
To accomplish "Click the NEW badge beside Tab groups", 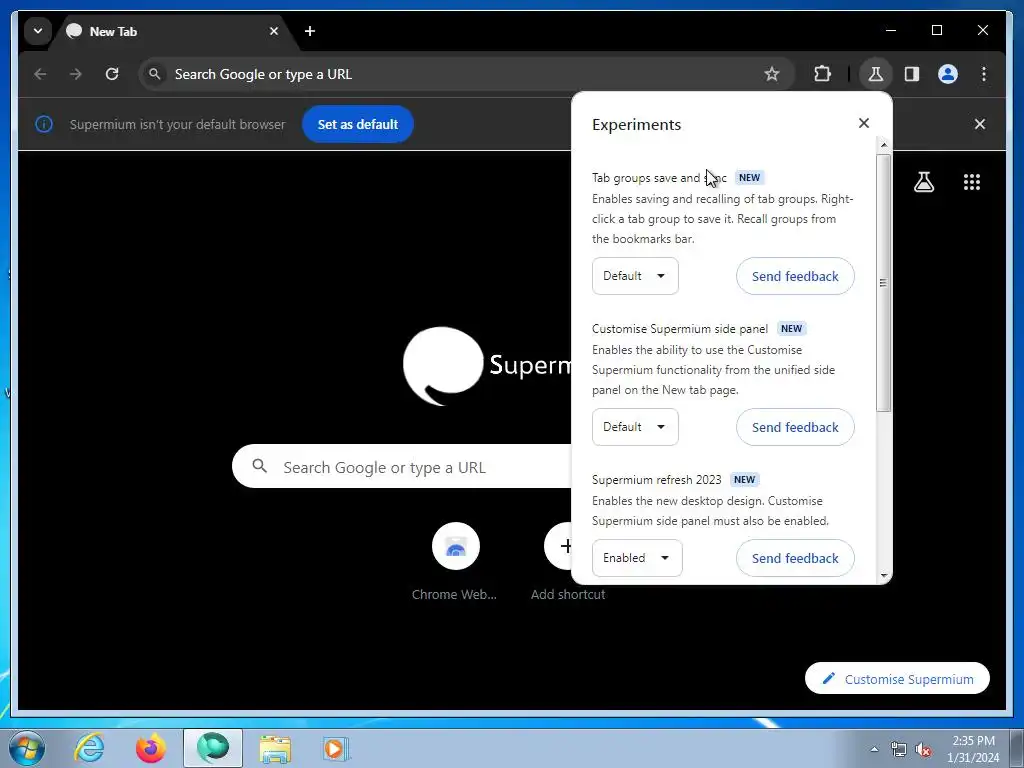I will tap(749, 178).
